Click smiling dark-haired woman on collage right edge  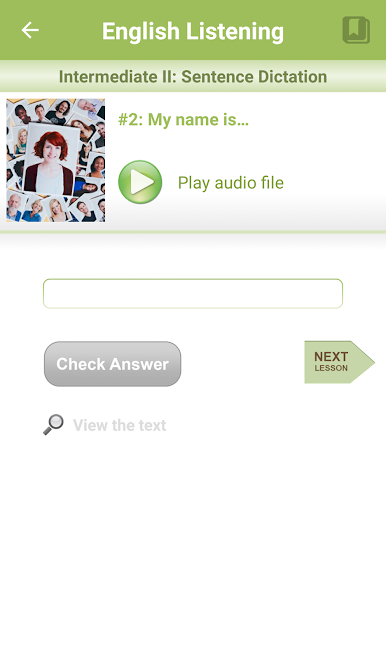pos(96,166)
